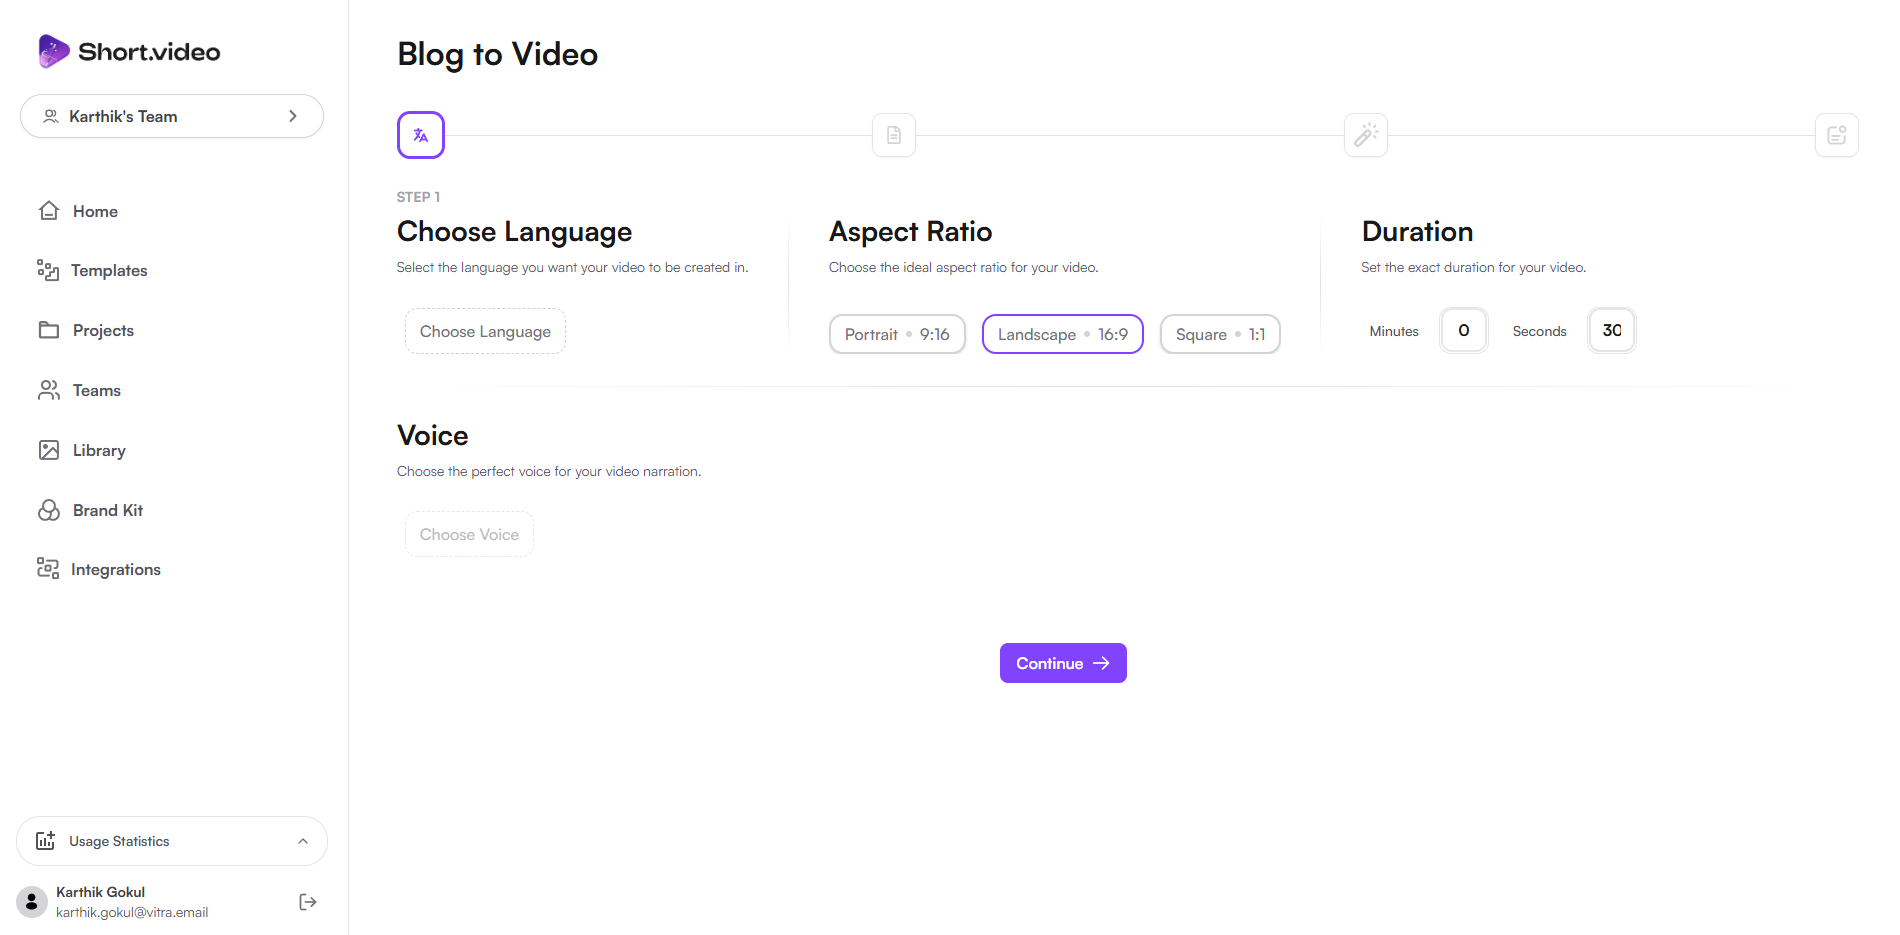Click Karthik's Team selector text
Screen dimensions: 1900x935
click(123, 116)
